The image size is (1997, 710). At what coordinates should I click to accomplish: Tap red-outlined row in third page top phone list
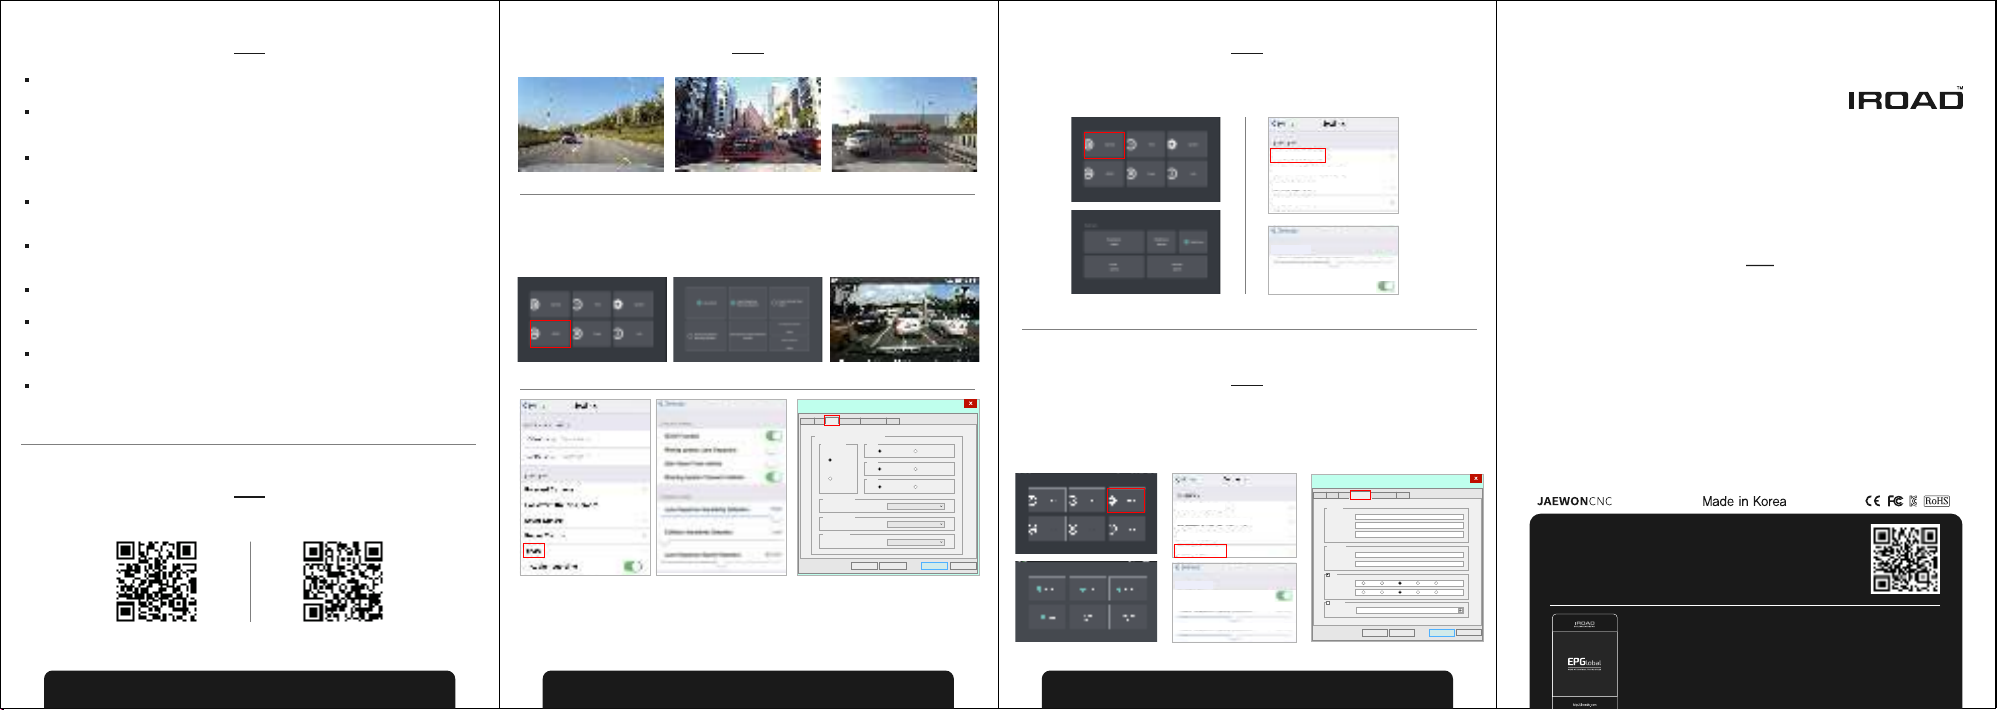(x=1297, y=155)
